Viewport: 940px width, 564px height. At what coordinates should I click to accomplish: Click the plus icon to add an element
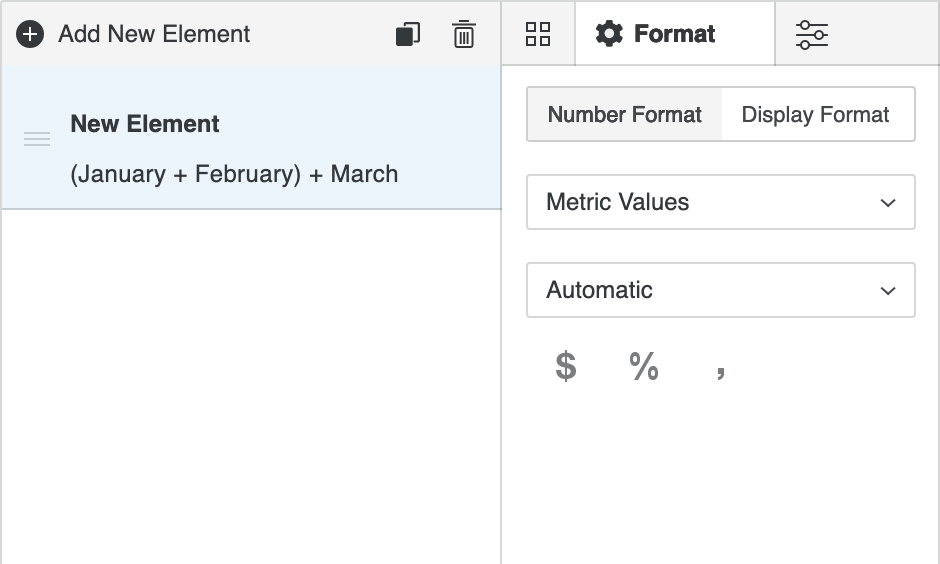[x=30, y=34]
